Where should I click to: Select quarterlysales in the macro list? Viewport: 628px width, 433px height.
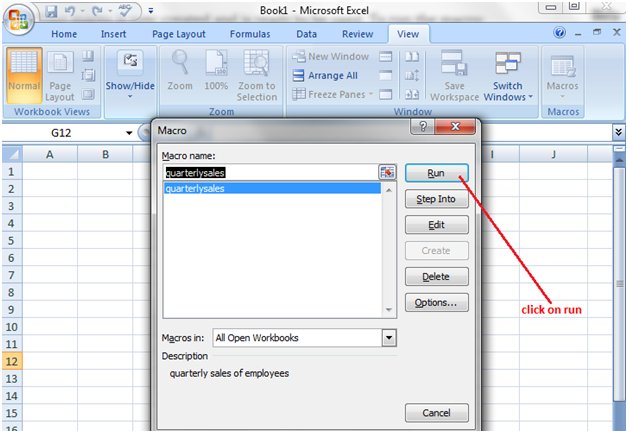click(x=272, y=188)
